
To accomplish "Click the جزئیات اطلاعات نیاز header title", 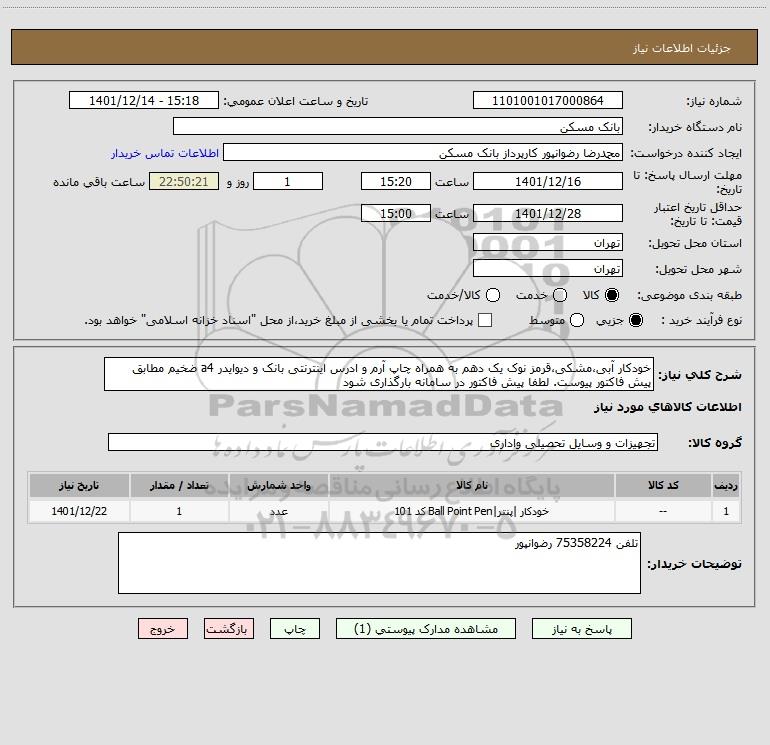I will point(682,48).
